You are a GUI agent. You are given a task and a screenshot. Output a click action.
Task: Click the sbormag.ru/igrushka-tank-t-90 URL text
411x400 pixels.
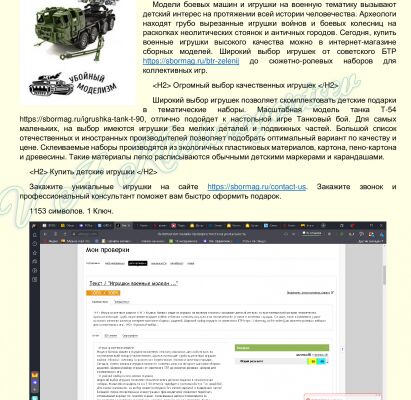[82, 119]
